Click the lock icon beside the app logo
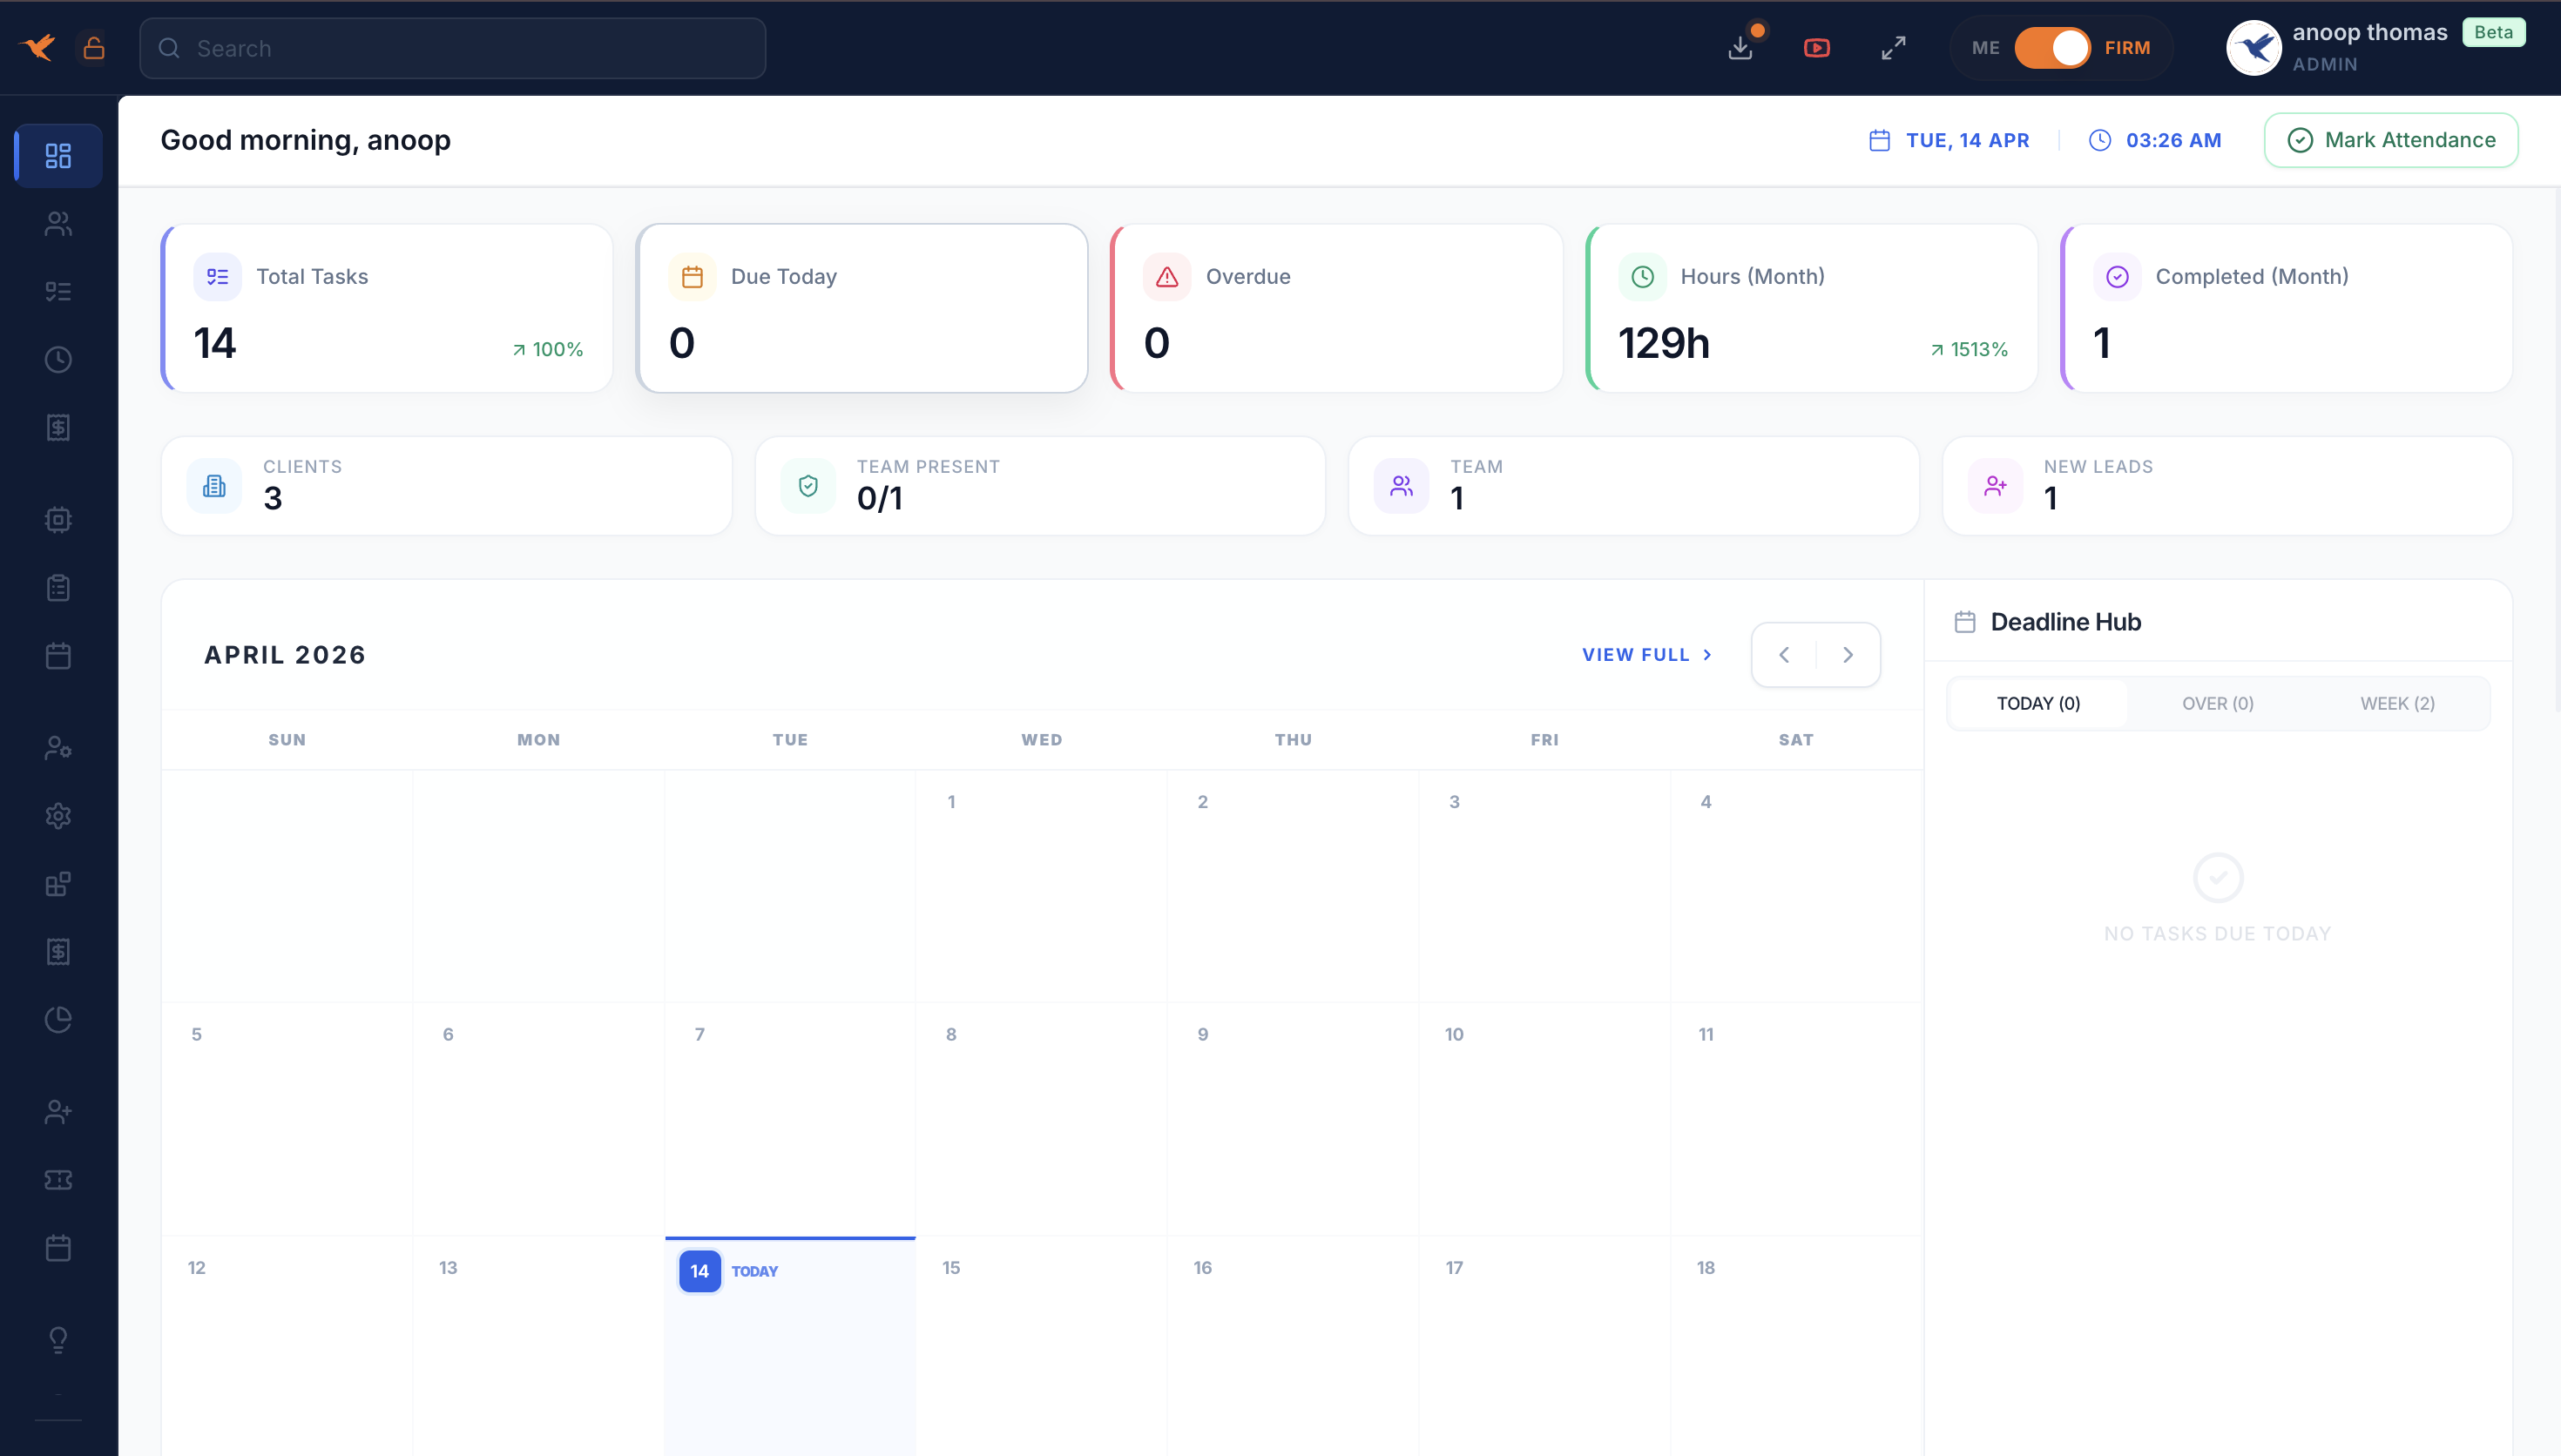The height and width of the screenshot is (1456, 2561). click(94, 47)
